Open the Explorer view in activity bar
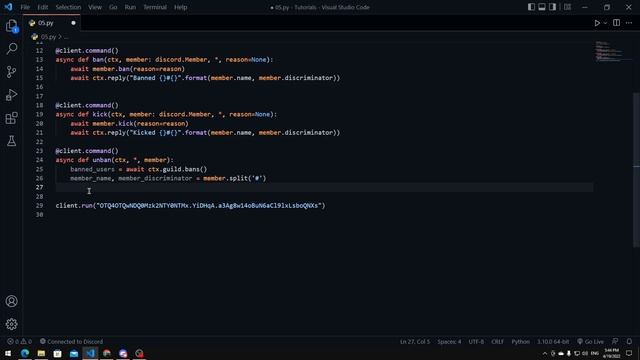The image size is (640, 360). (11, 26)
